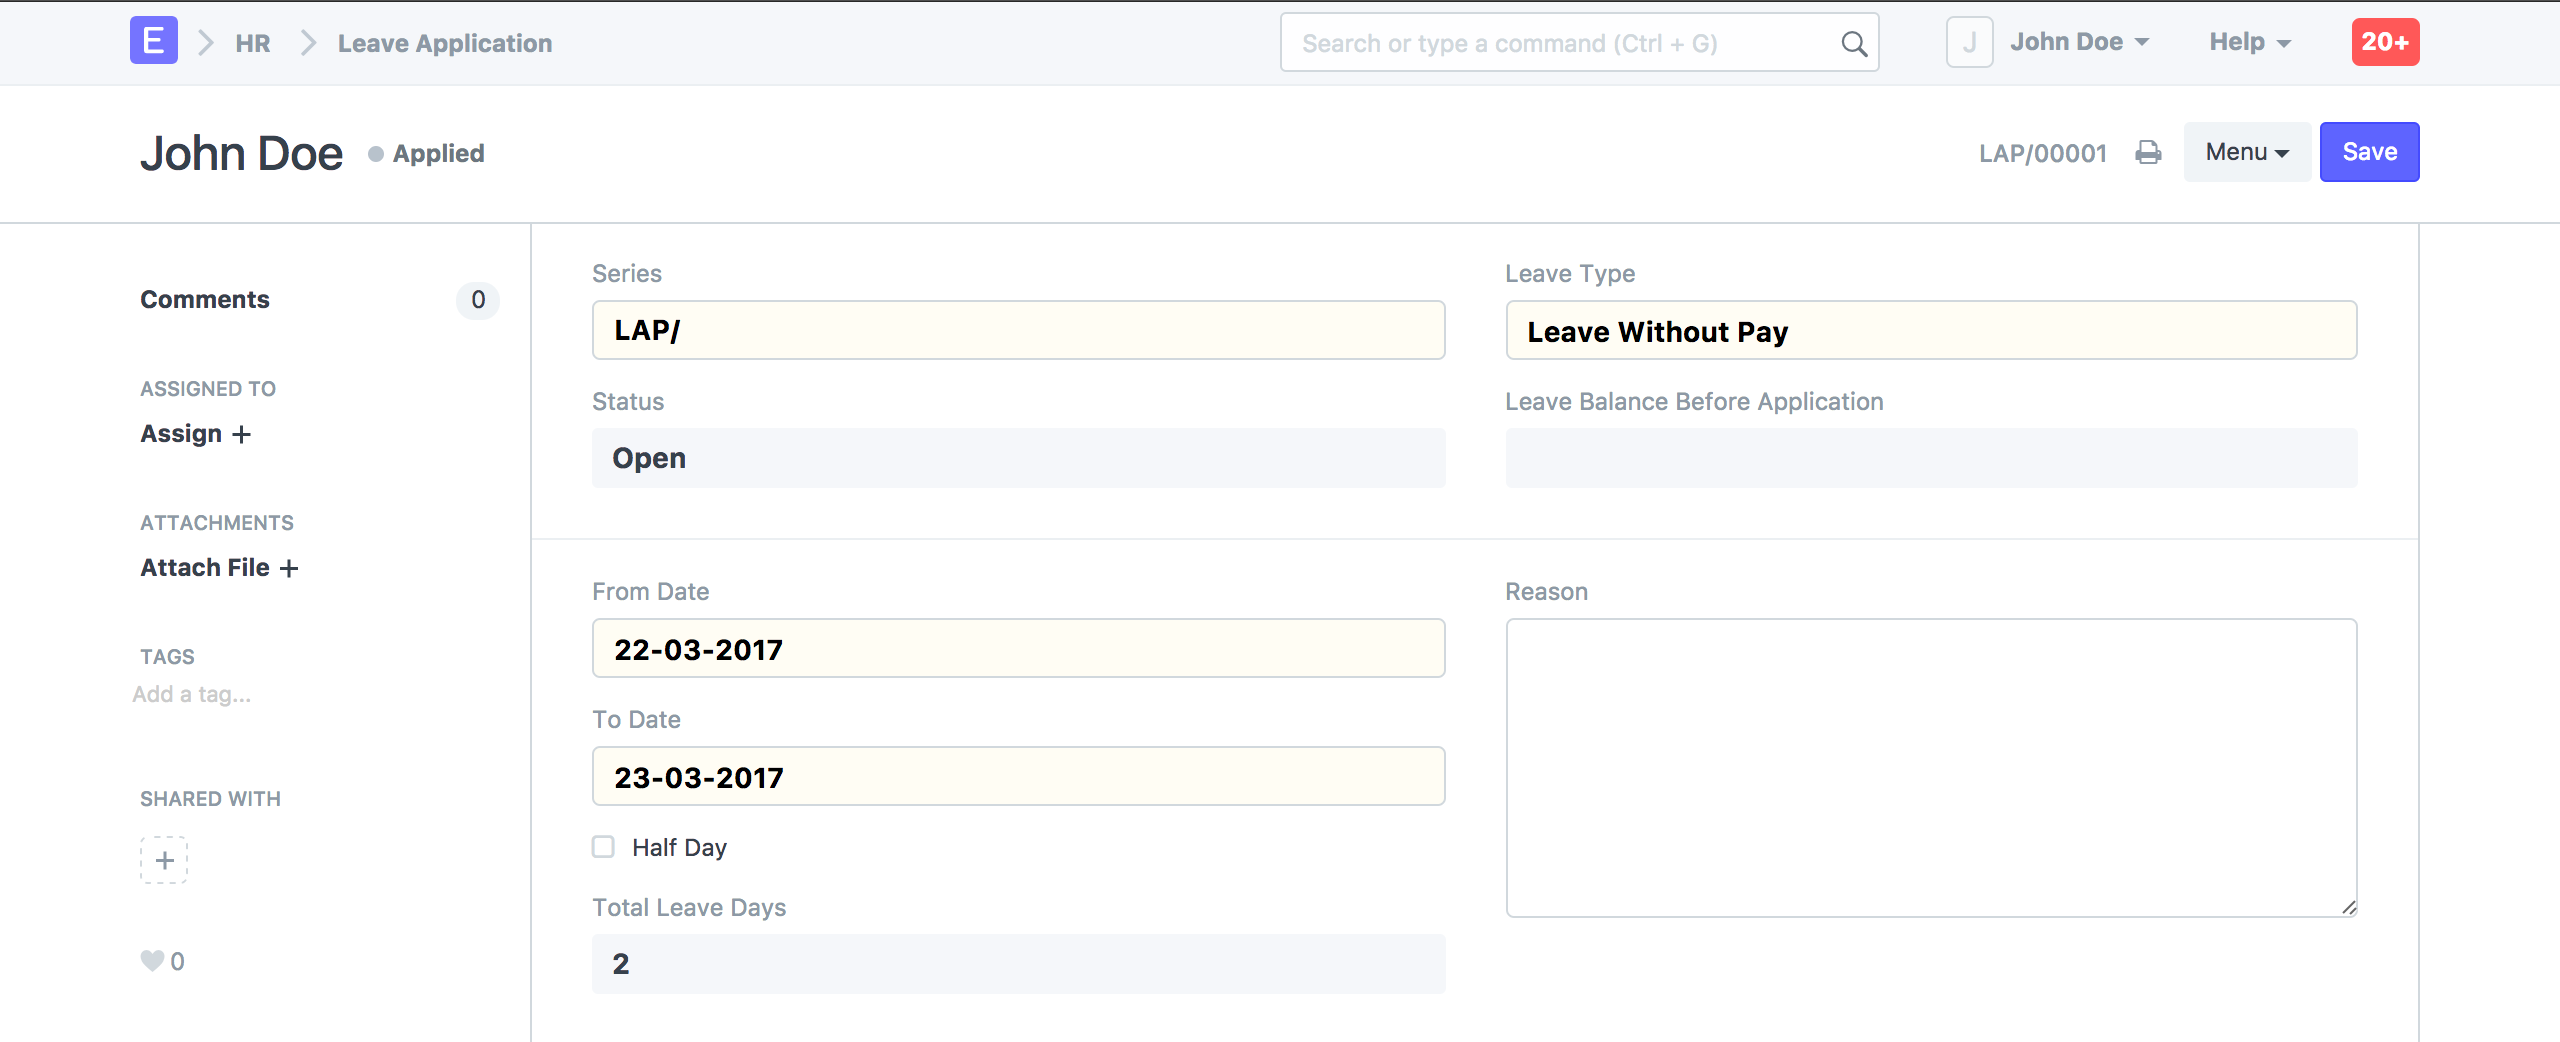
Task: Select the Leave Type field
Action: pos(1931,331)
